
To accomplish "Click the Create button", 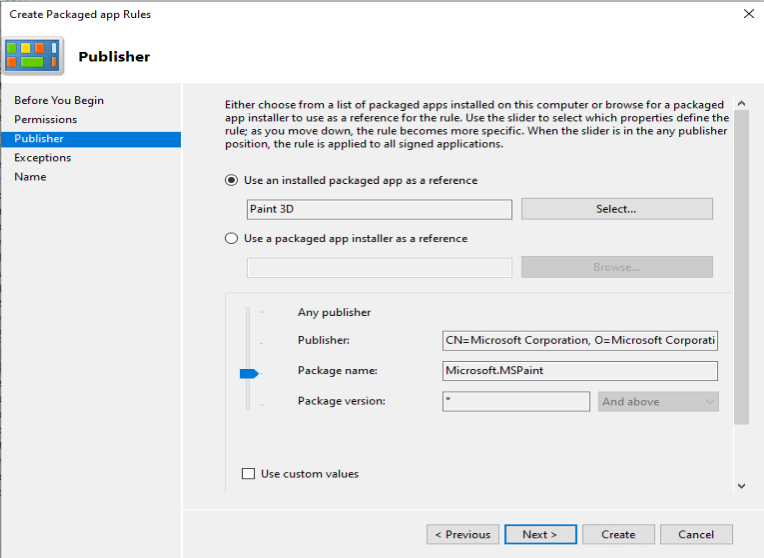I will [x=618, y=534].
